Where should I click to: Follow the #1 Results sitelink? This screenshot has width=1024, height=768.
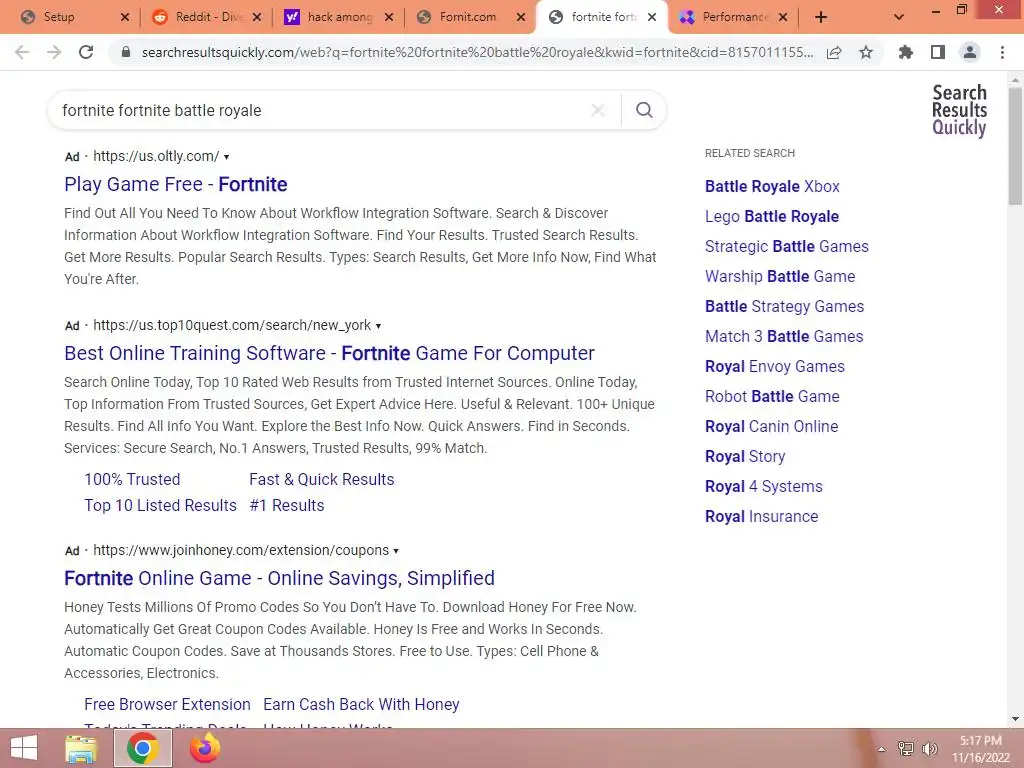tap(287, 505)
